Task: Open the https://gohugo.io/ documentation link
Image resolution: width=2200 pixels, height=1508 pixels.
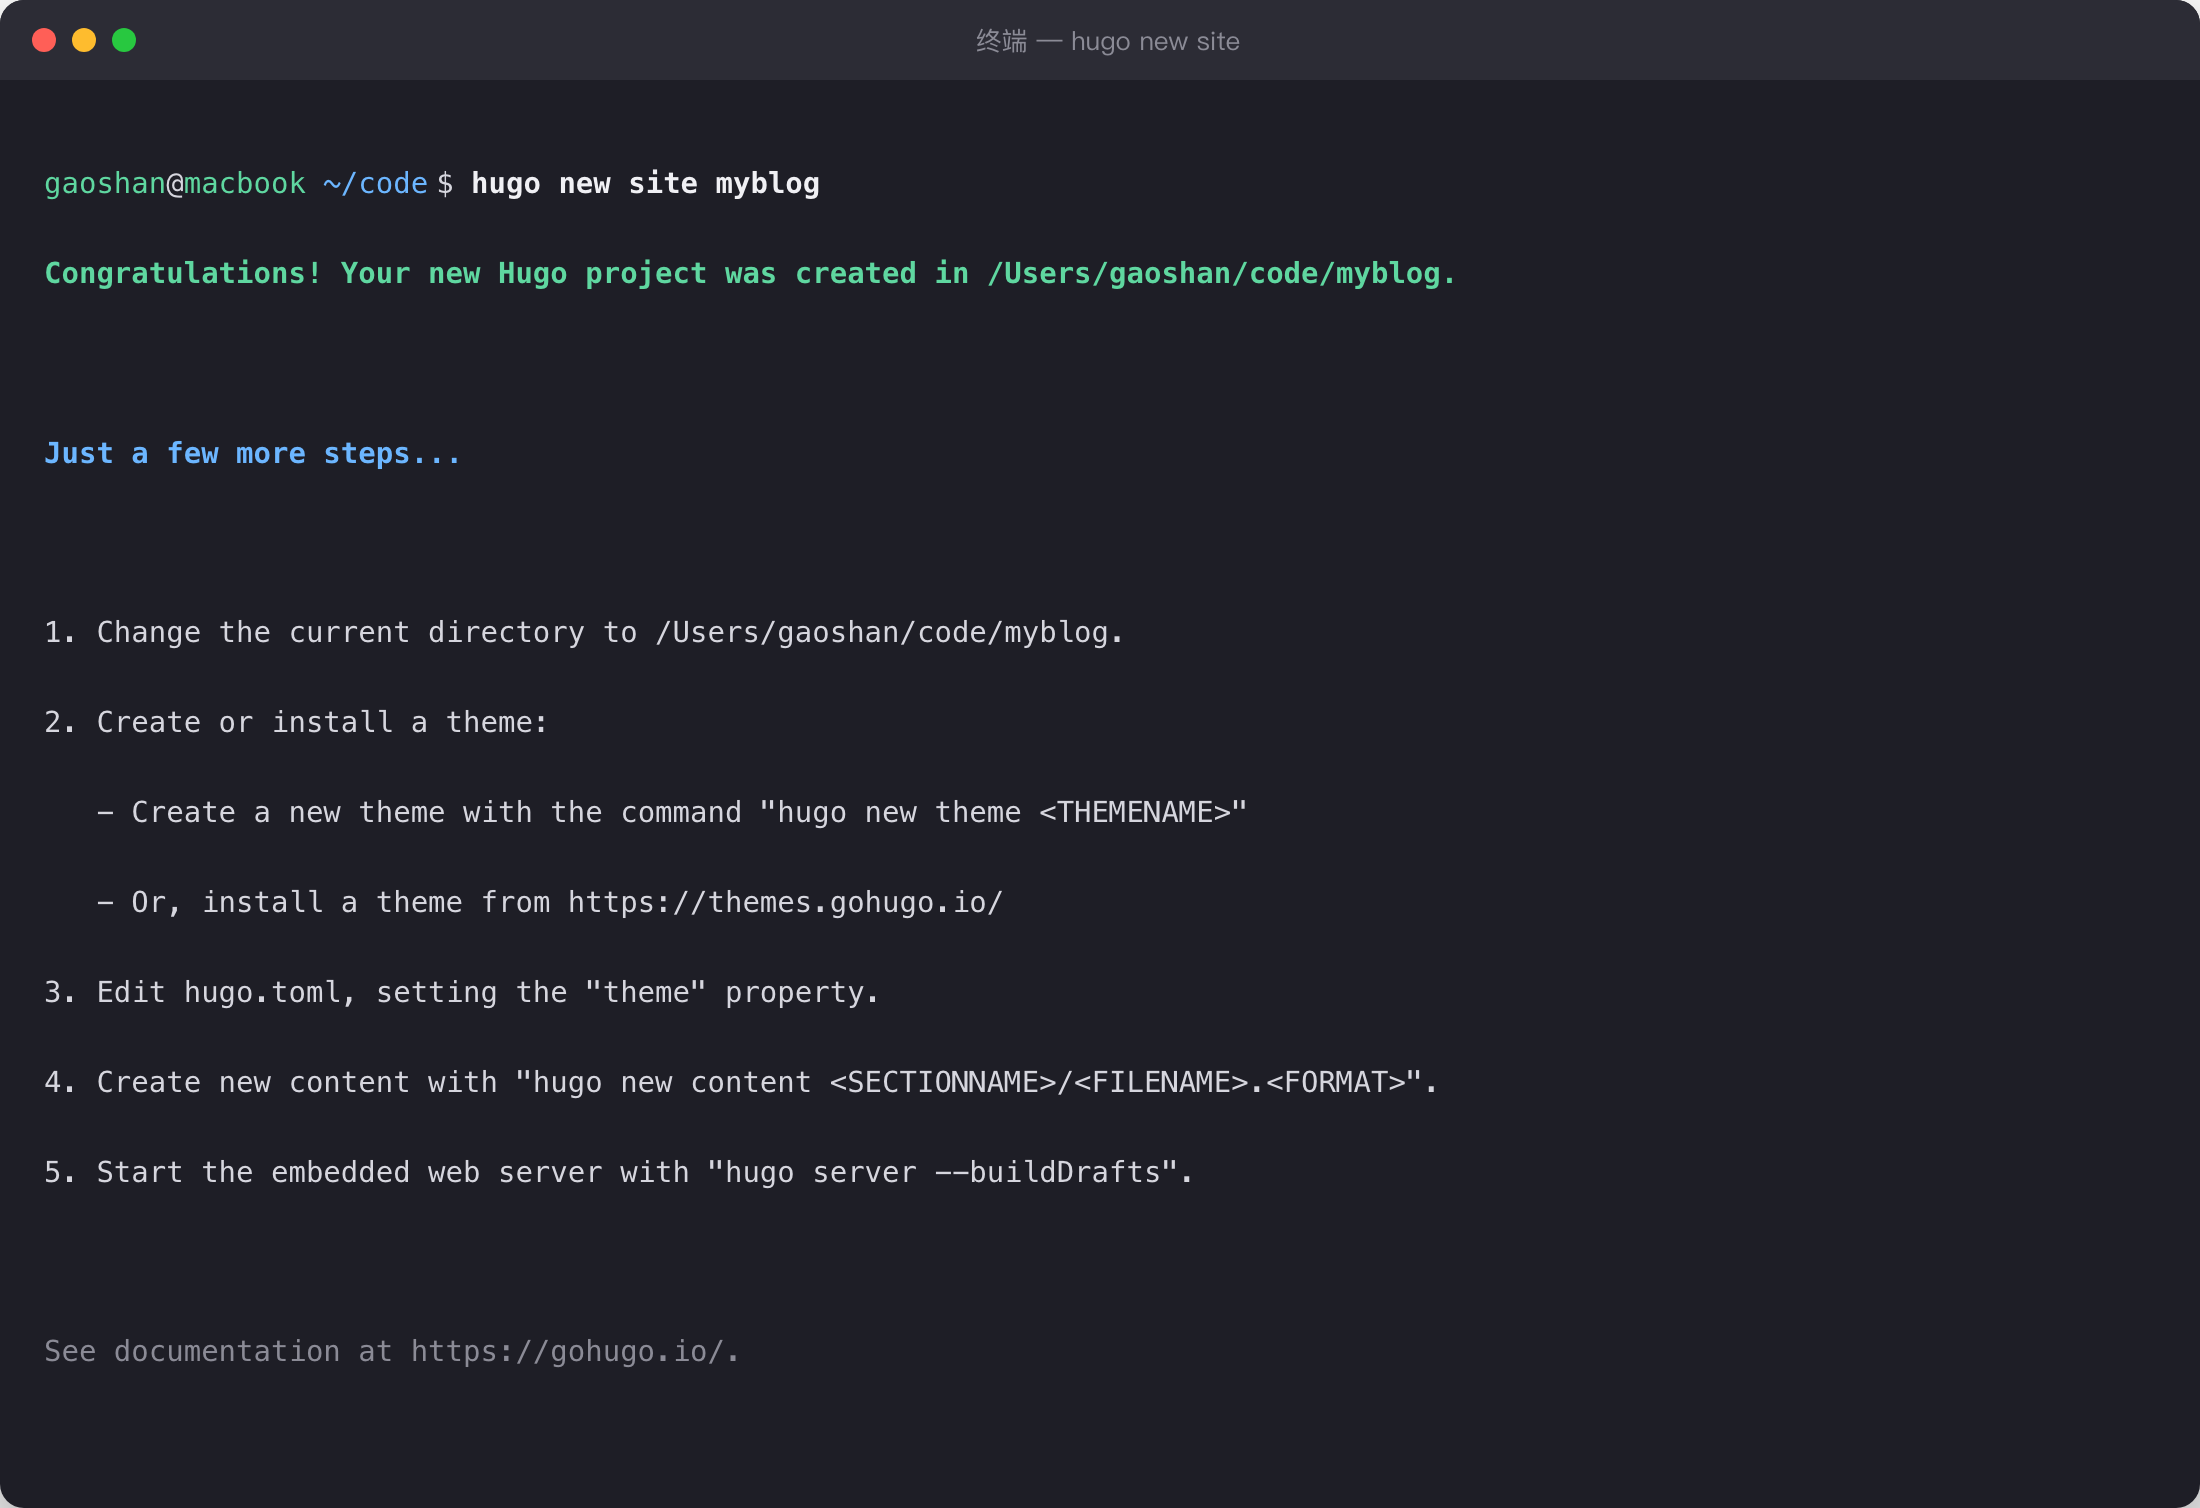Action: click(x=567, y=1351)
